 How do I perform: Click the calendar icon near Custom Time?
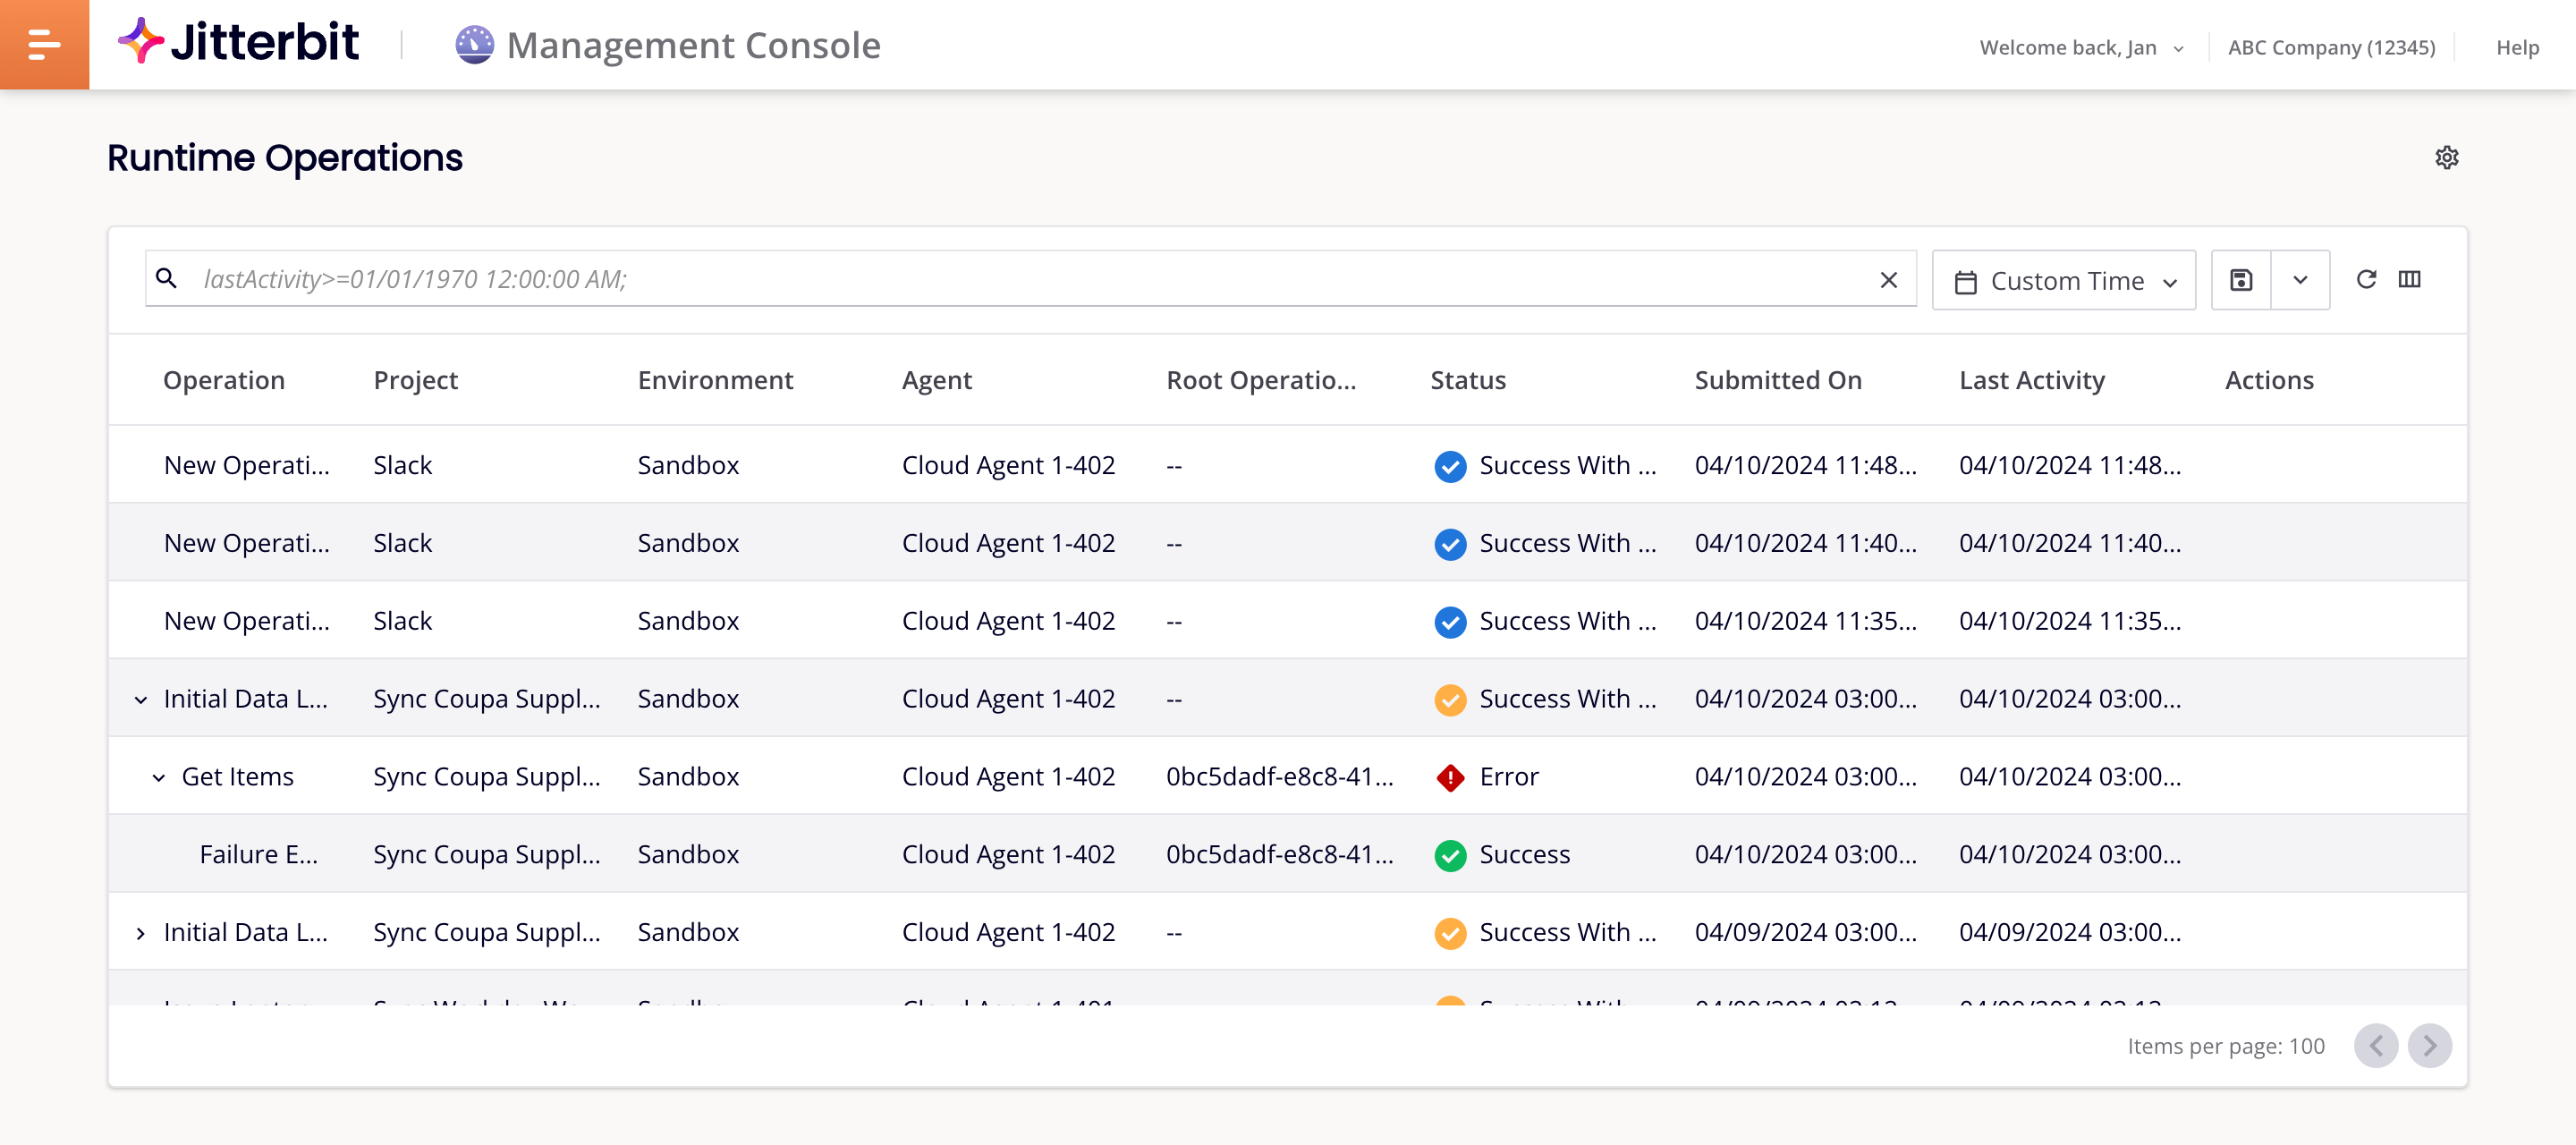[x=1965, y=279]
